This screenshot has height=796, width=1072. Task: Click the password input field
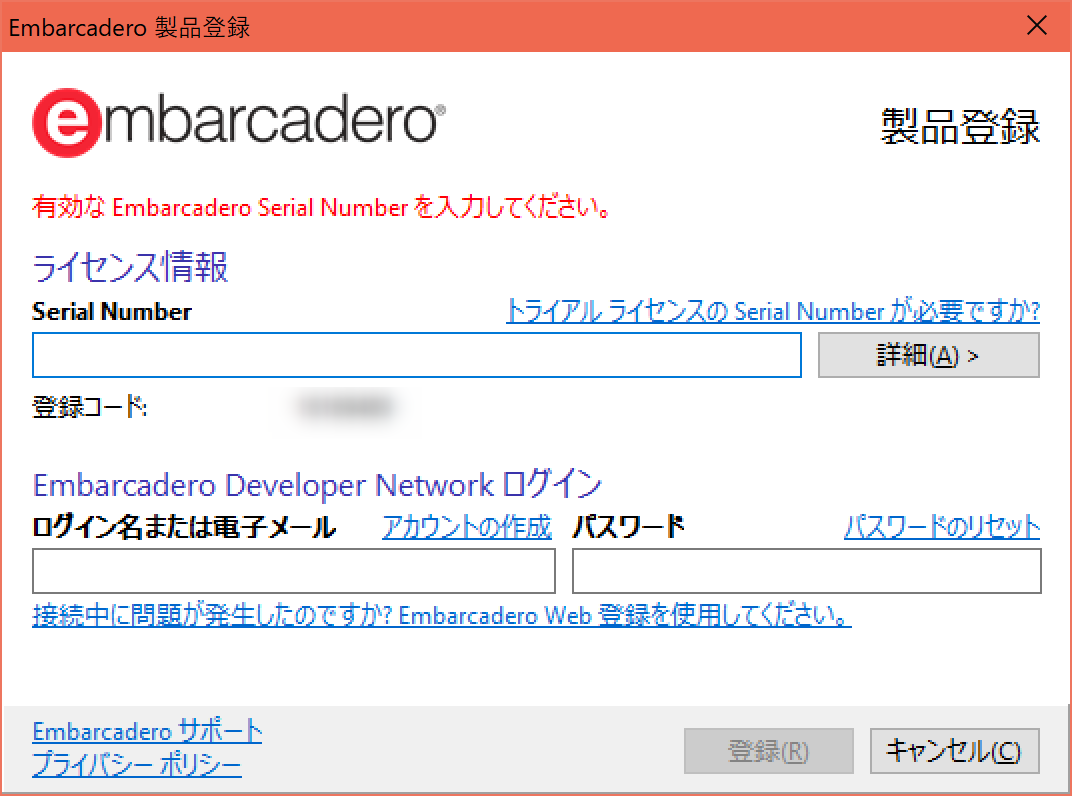pos(806,570)
